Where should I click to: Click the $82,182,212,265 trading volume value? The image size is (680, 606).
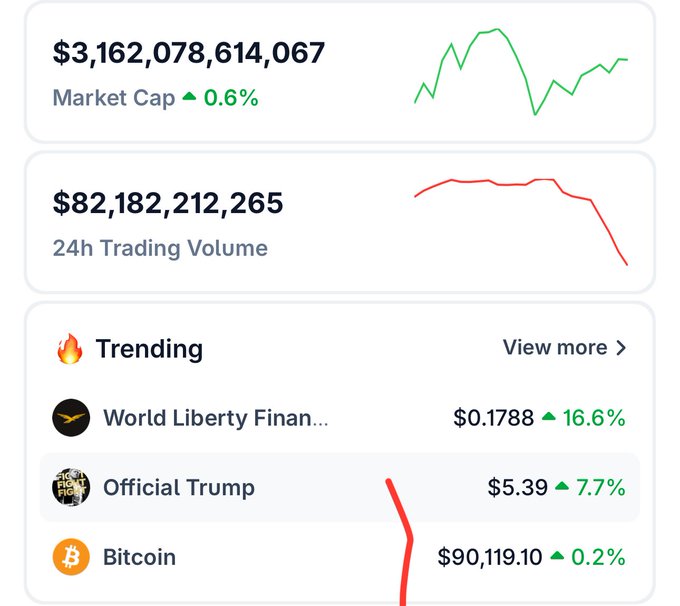(168, 203)
